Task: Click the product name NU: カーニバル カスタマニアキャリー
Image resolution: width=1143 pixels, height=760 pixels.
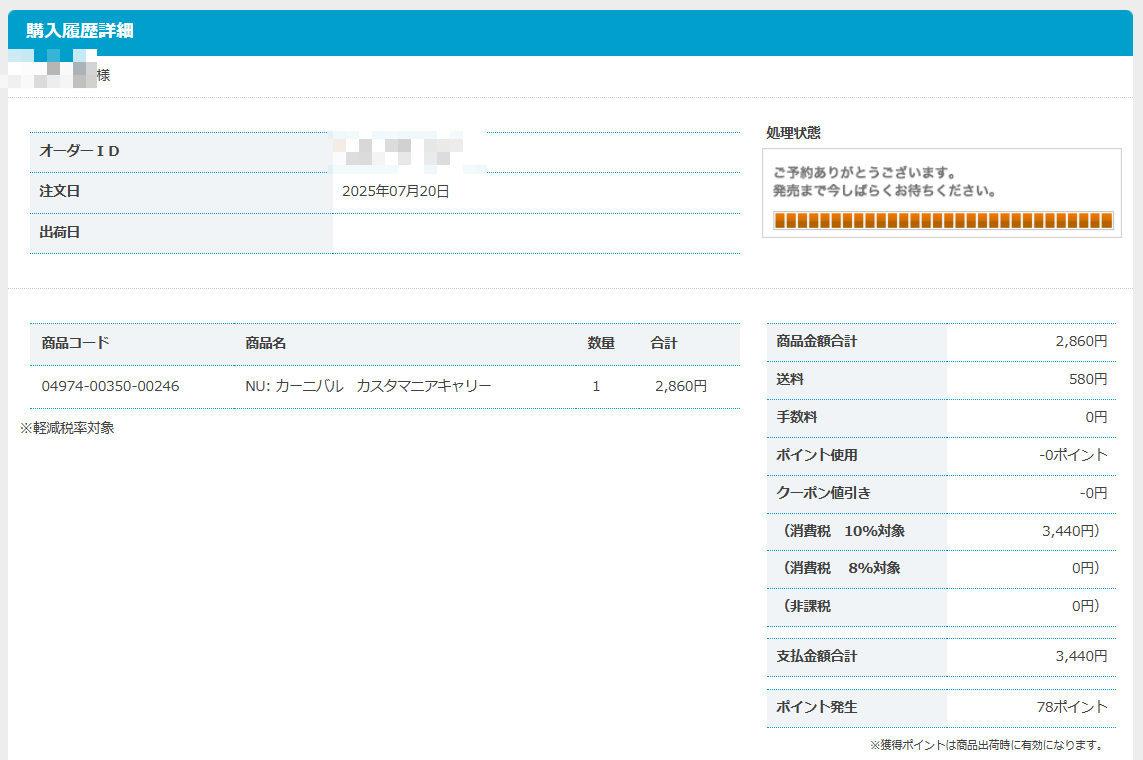Action: click(368, 386)
